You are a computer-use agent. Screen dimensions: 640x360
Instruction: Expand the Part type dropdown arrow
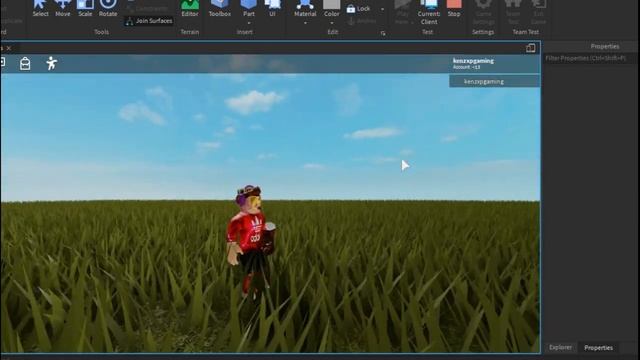[249, 23]
